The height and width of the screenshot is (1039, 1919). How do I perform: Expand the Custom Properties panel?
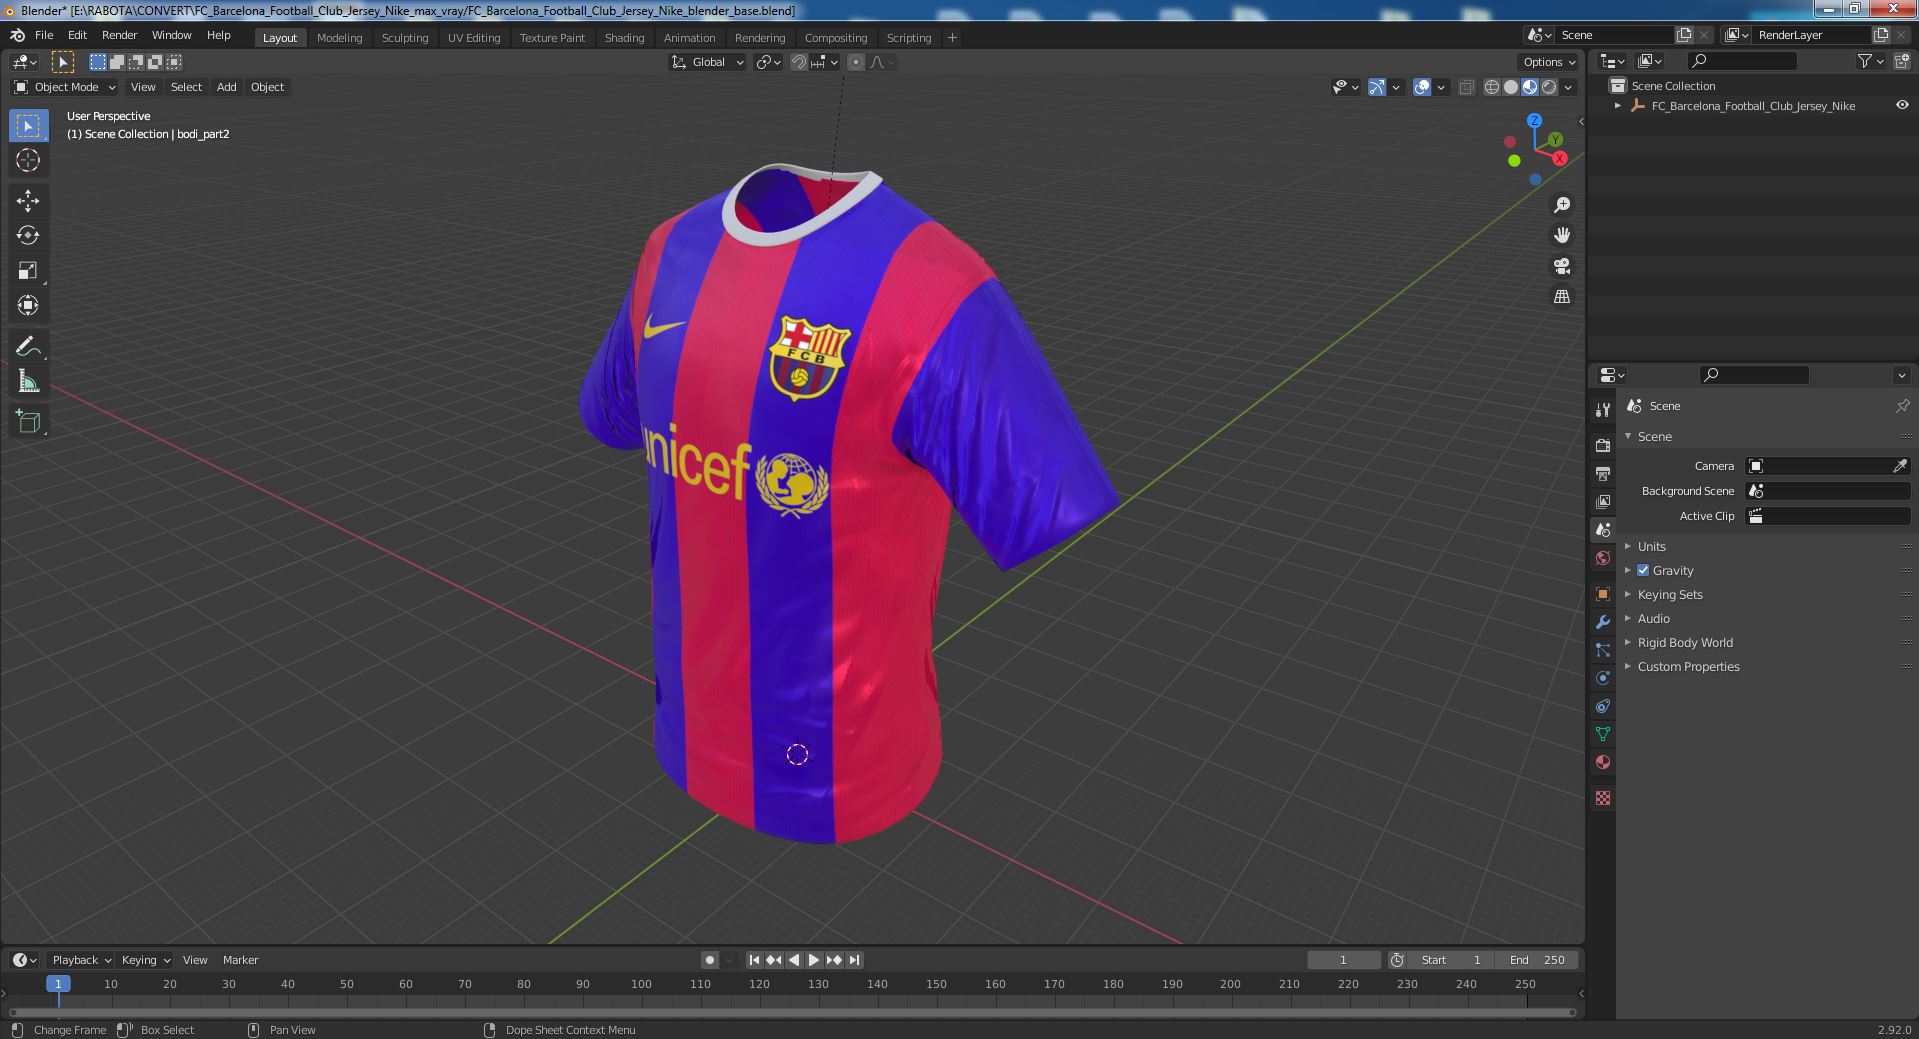[1688, 666]
